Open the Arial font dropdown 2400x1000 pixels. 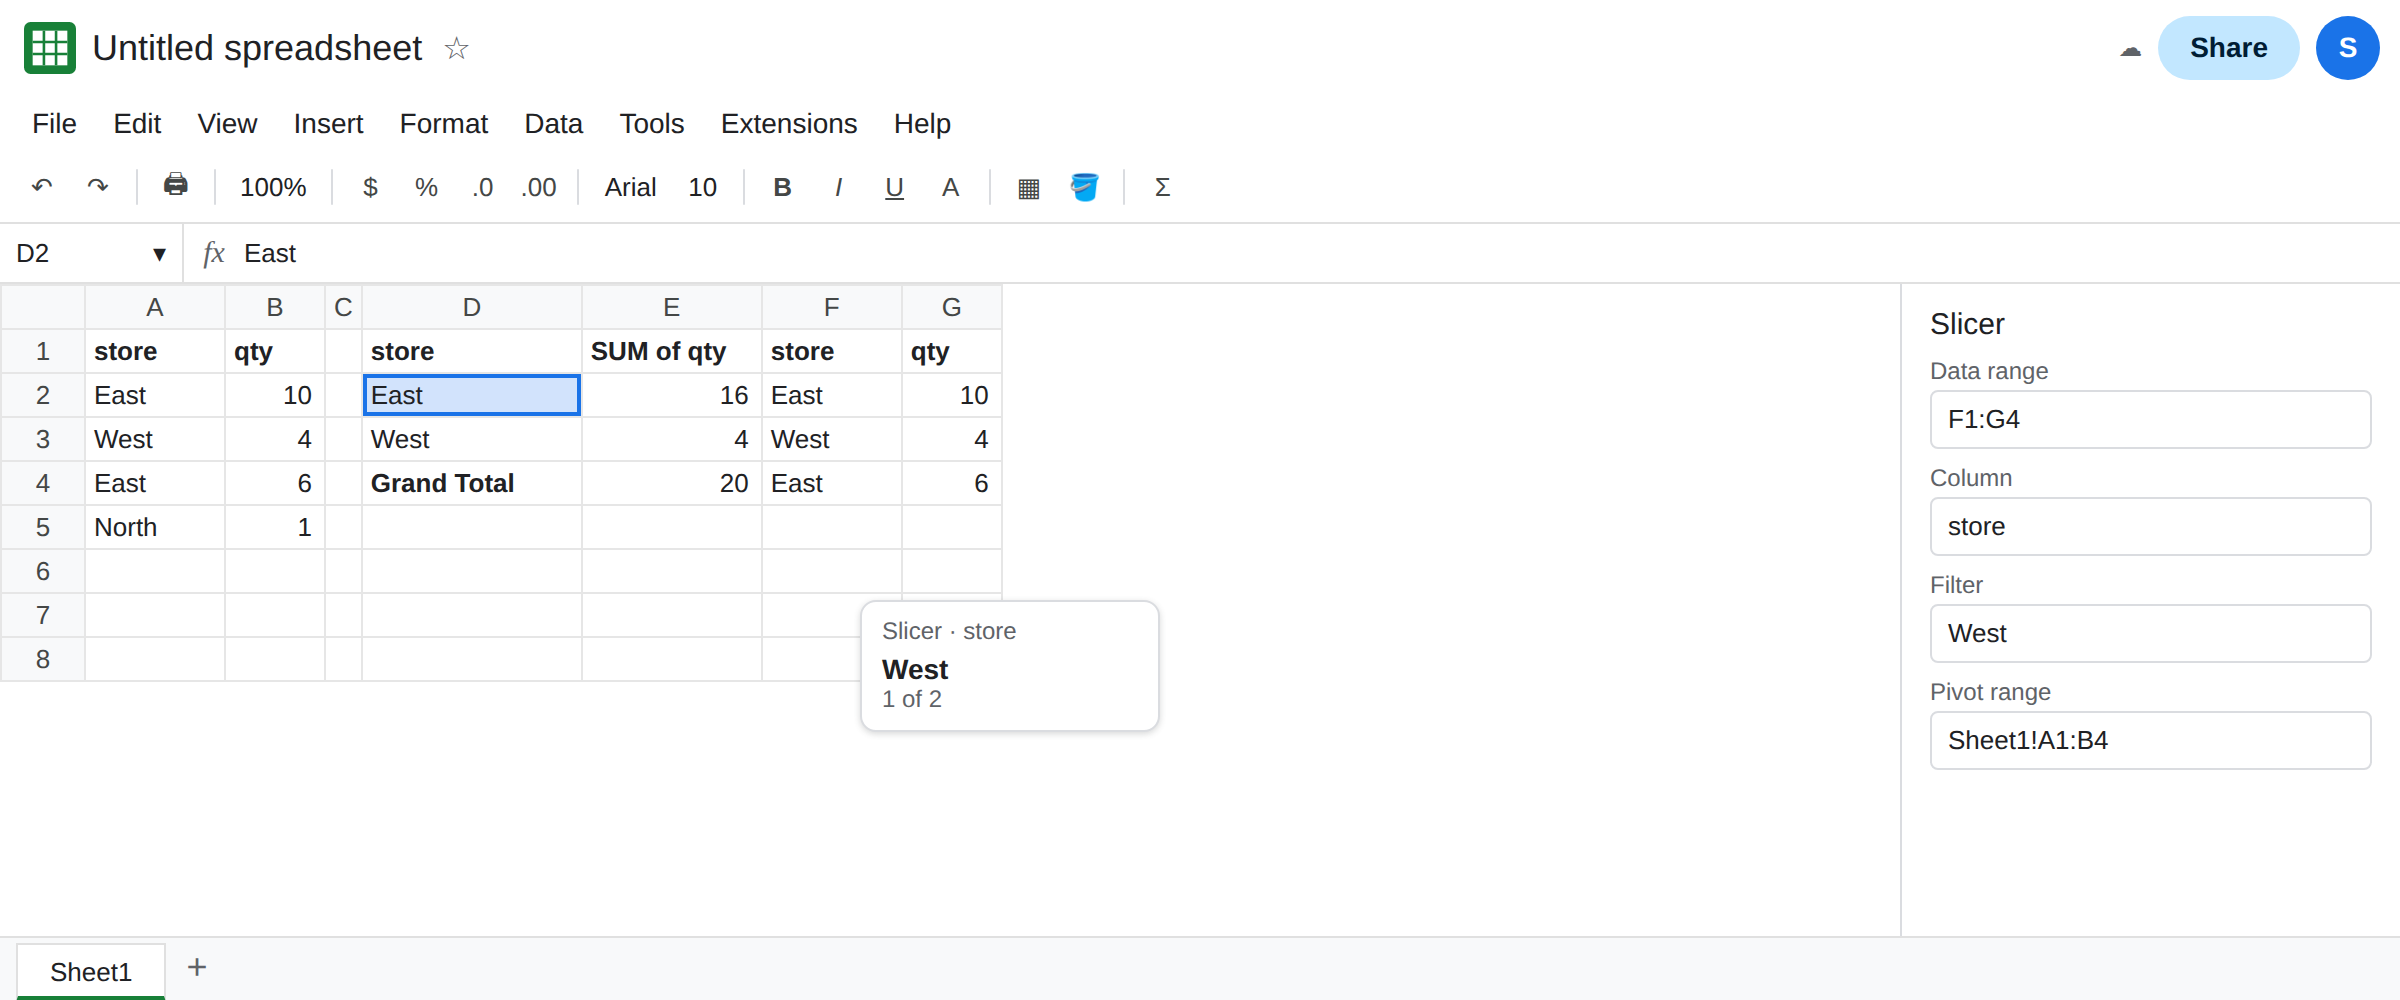[x=630, y=187]
